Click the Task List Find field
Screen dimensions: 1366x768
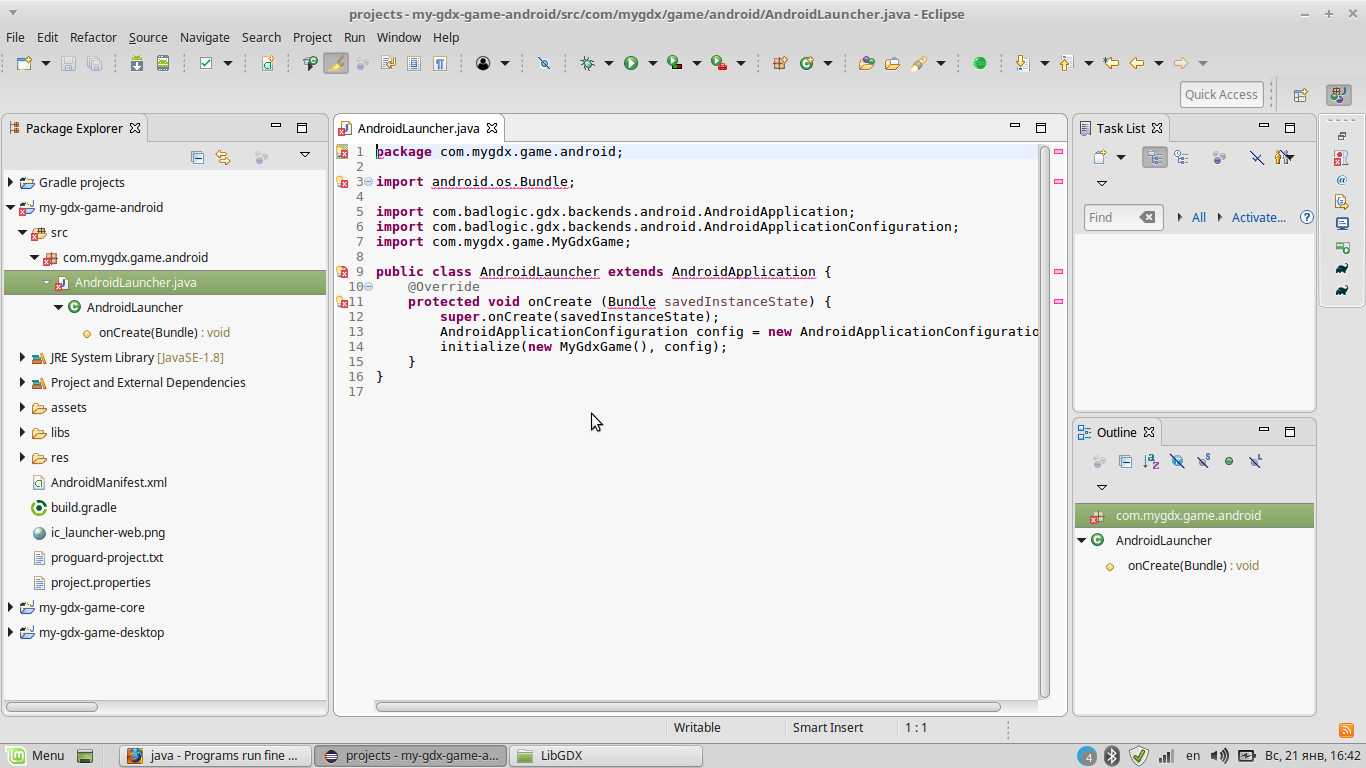click(x=1123, y=217)
